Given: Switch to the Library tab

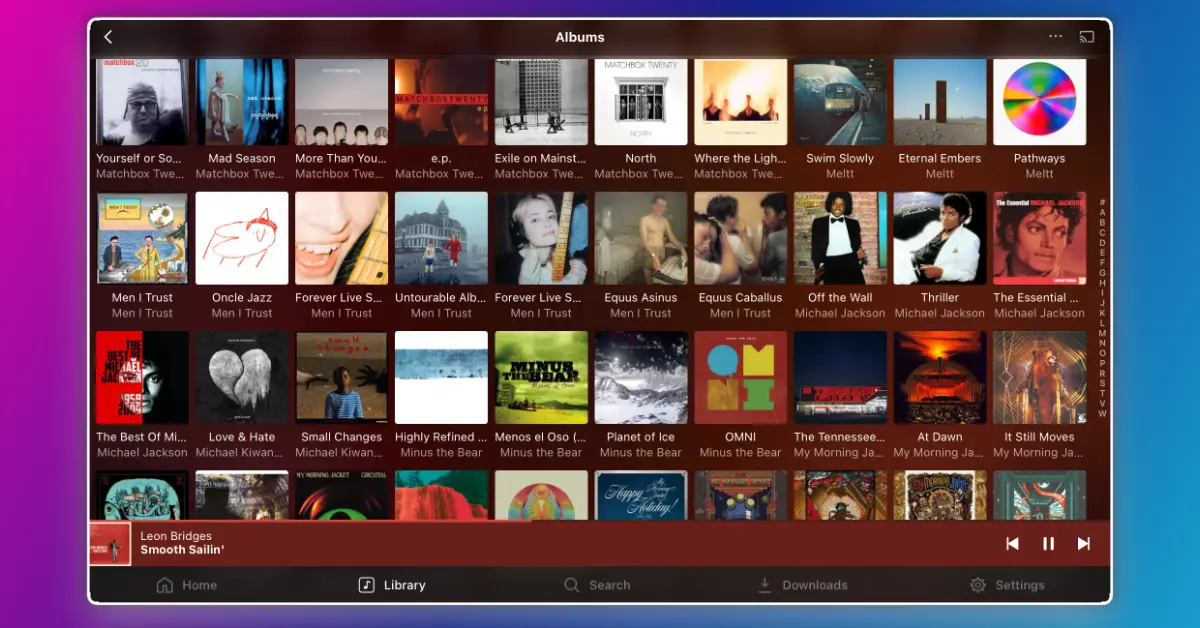Looking at the screenshot, I should (x=392, y=585).
